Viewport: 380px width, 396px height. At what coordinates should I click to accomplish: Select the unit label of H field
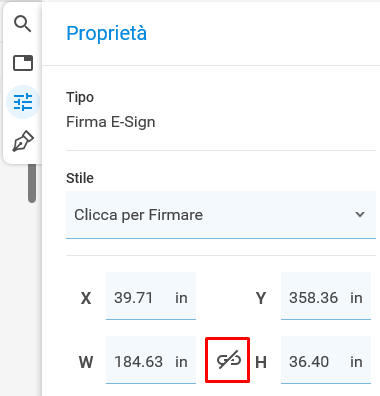[356, 362]
